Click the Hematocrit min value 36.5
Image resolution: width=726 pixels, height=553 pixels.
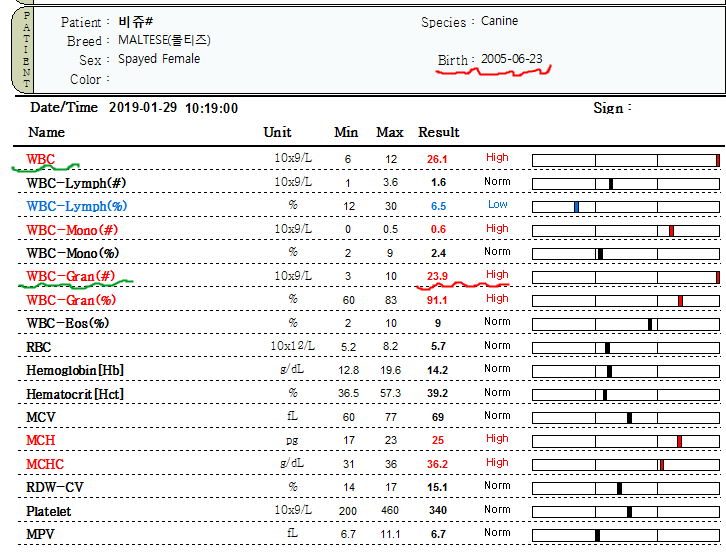(x=348, y=394)
